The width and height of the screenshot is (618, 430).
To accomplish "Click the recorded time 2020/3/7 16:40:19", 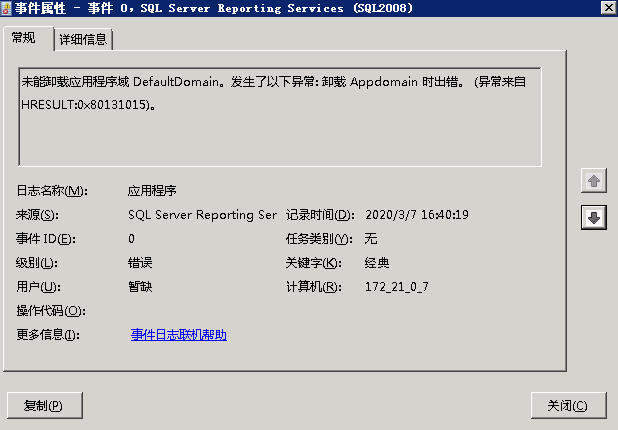I will click(x=417, y=215).
